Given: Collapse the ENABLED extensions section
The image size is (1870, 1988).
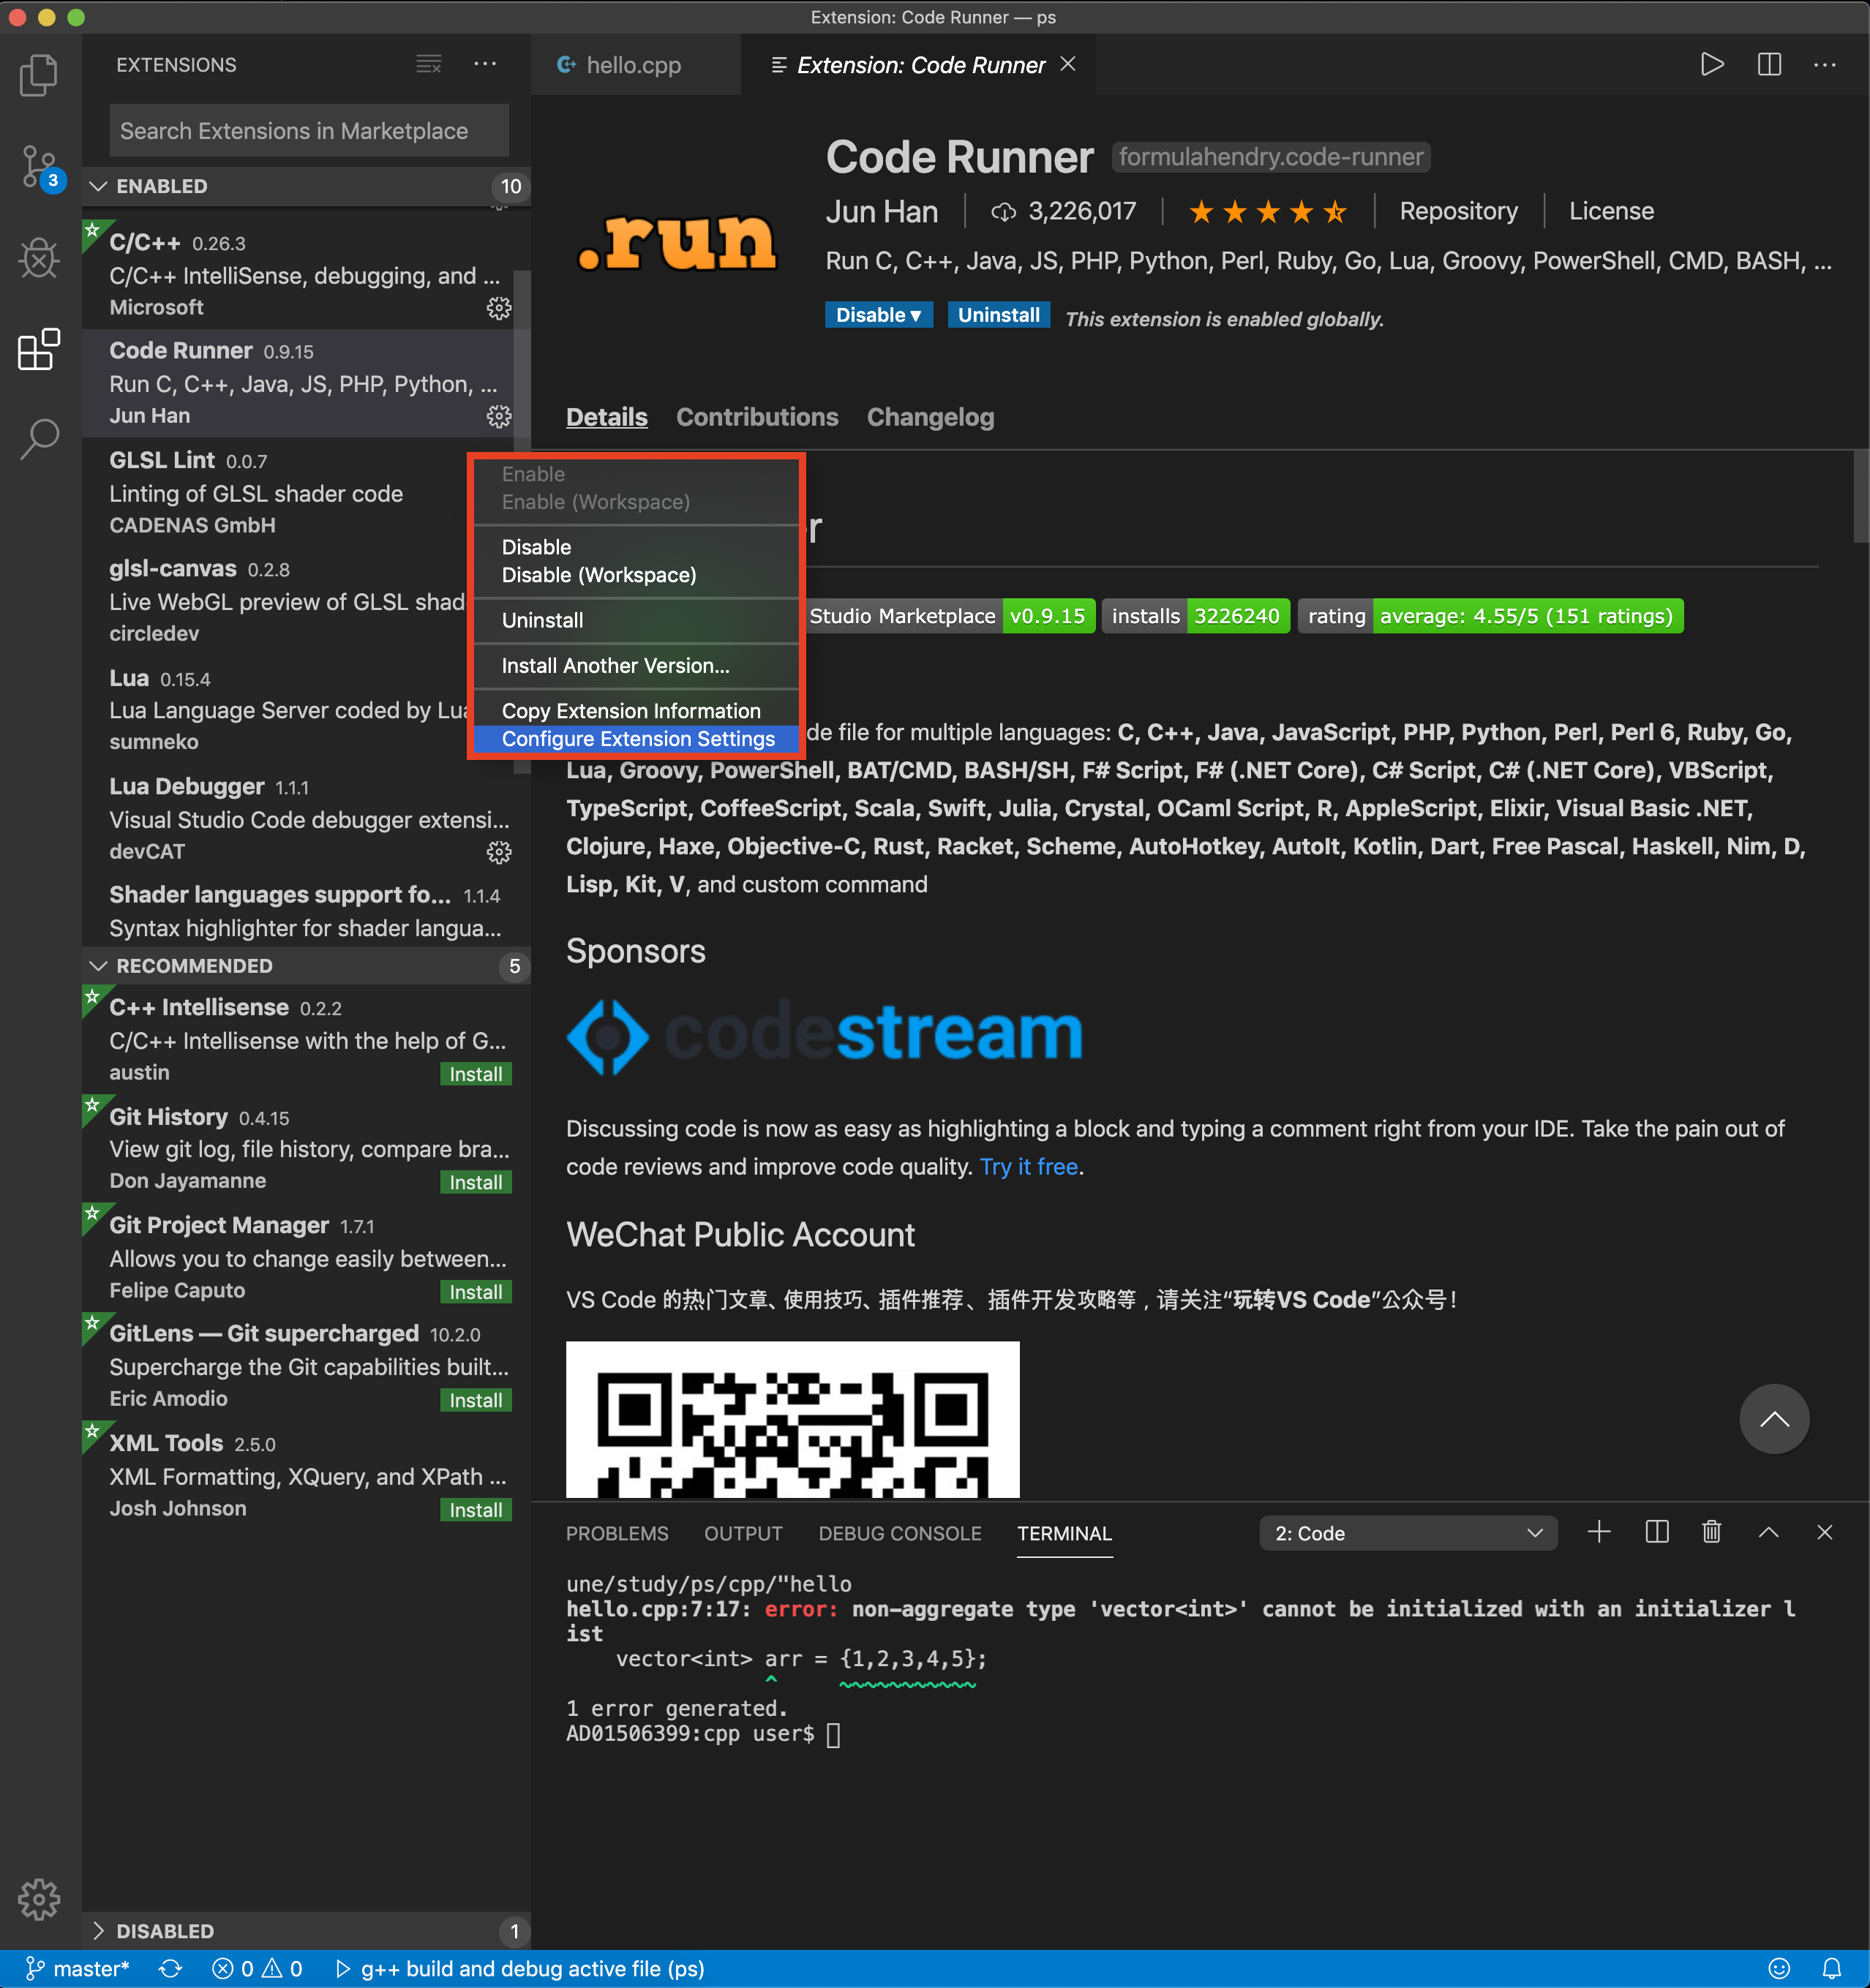Looking at the screenshot, I should click(x=99, y=187).
